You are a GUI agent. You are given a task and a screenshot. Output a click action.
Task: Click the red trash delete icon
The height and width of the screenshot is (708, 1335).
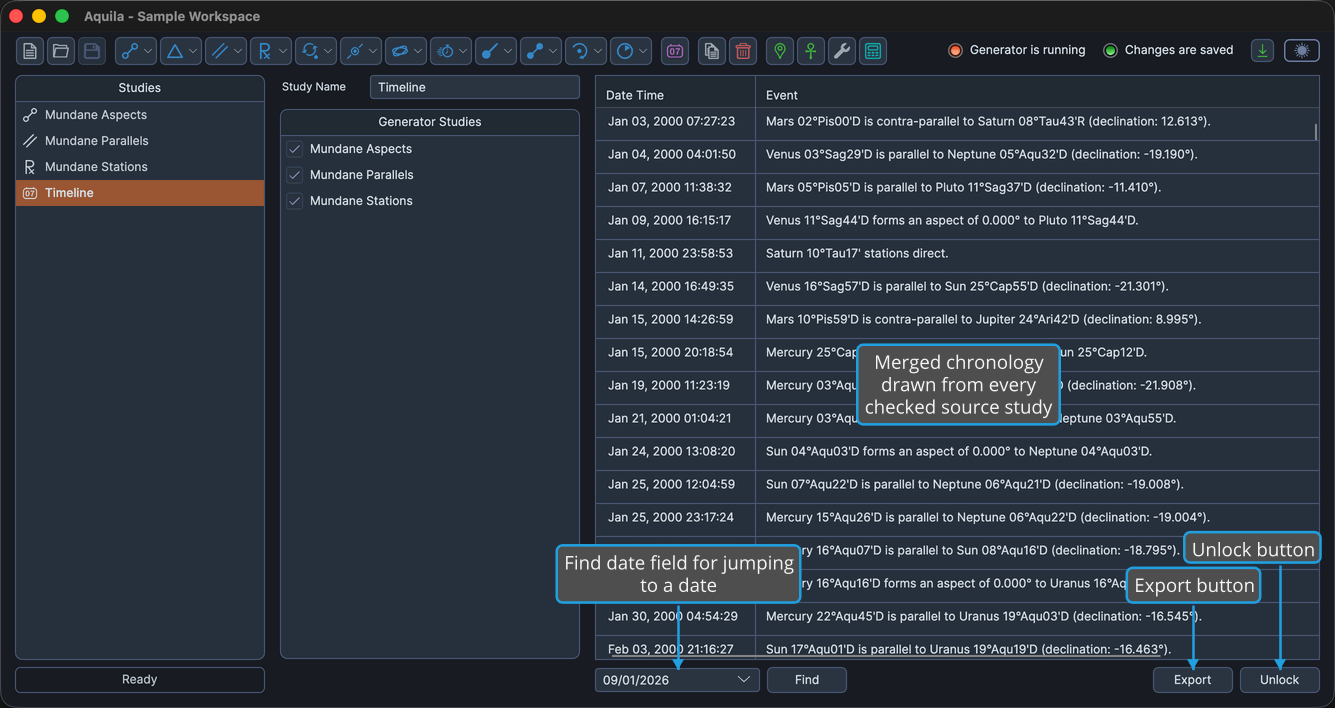click(743, 51)
